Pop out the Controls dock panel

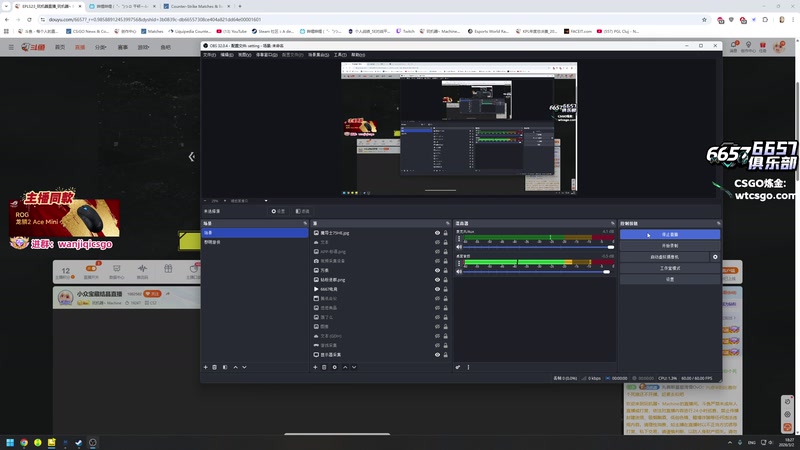pos(718,223)
